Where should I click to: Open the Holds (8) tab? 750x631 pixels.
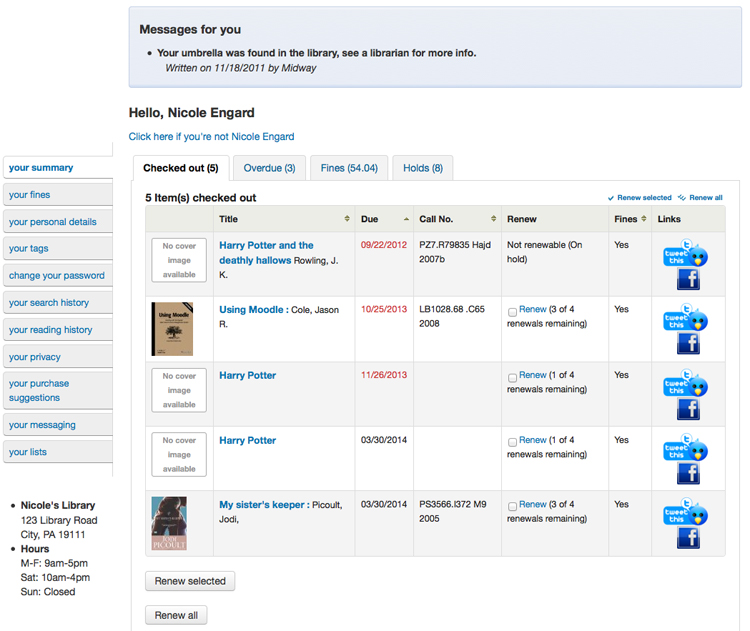tap(422, 168)
